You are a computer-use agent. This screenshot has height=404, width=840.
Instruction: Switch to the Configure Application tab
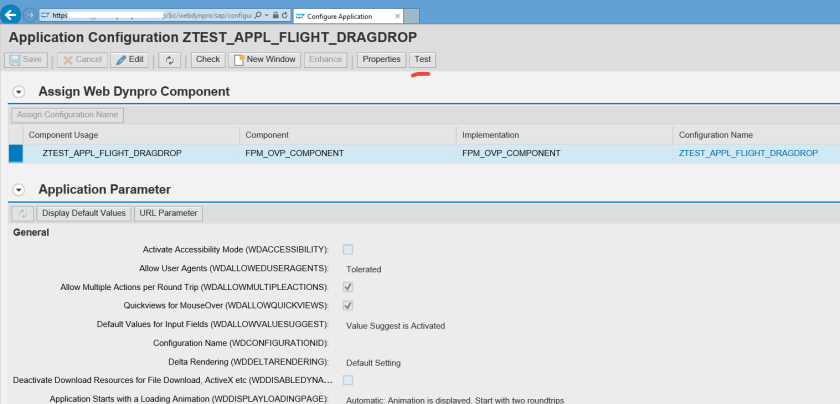pos(348,16)
